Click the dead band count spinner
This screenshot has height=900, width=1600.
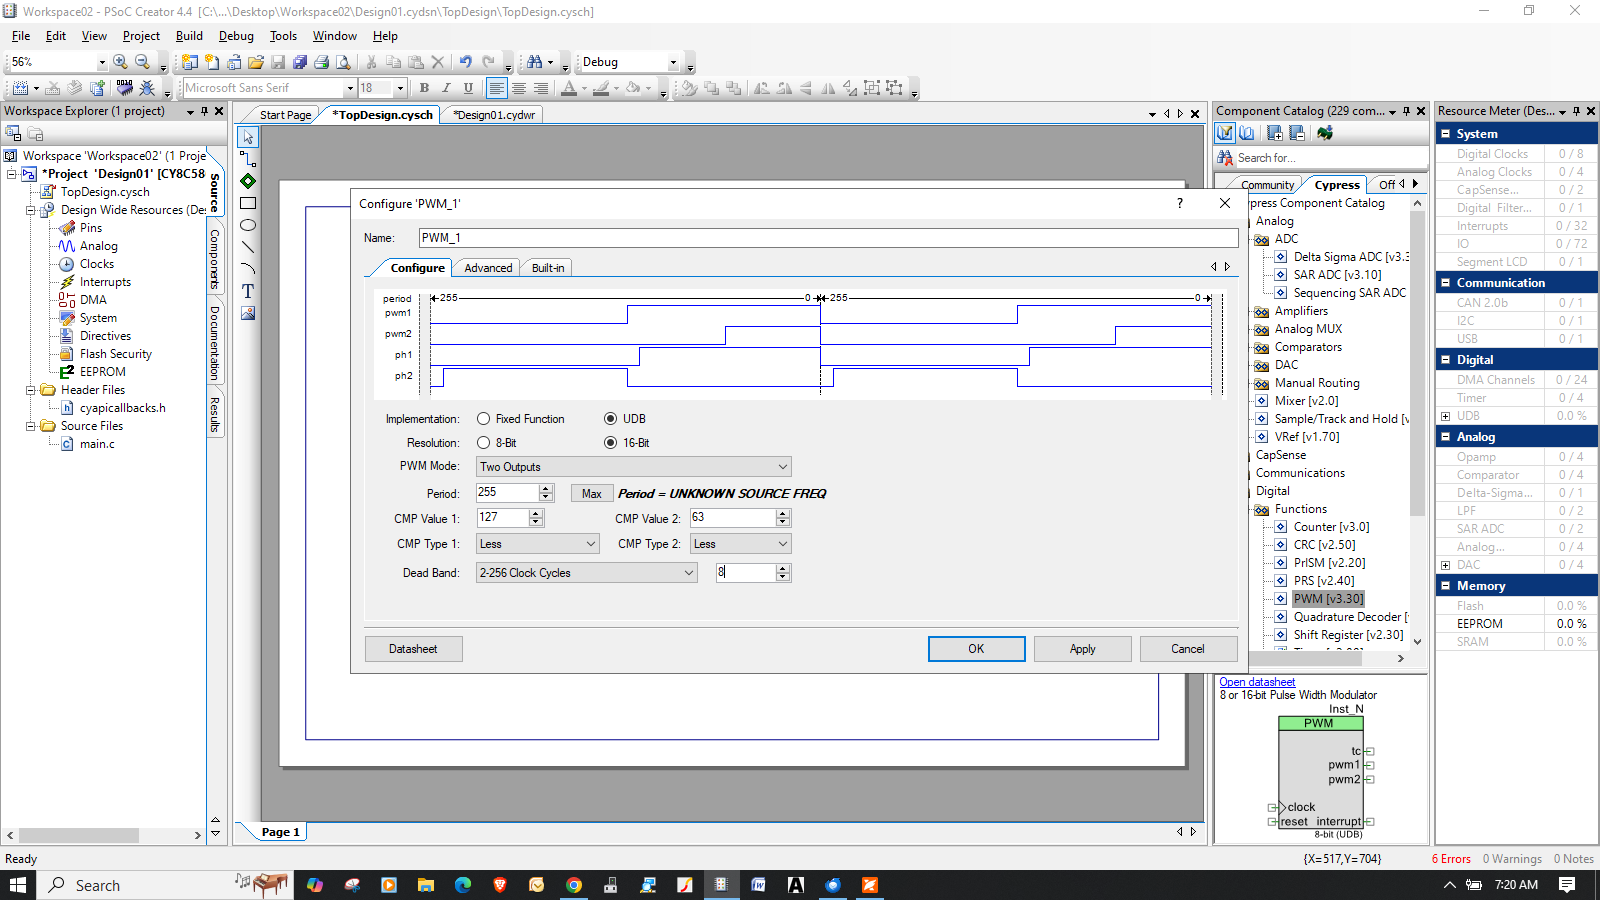pyautogui.click(x=783, y=573)
